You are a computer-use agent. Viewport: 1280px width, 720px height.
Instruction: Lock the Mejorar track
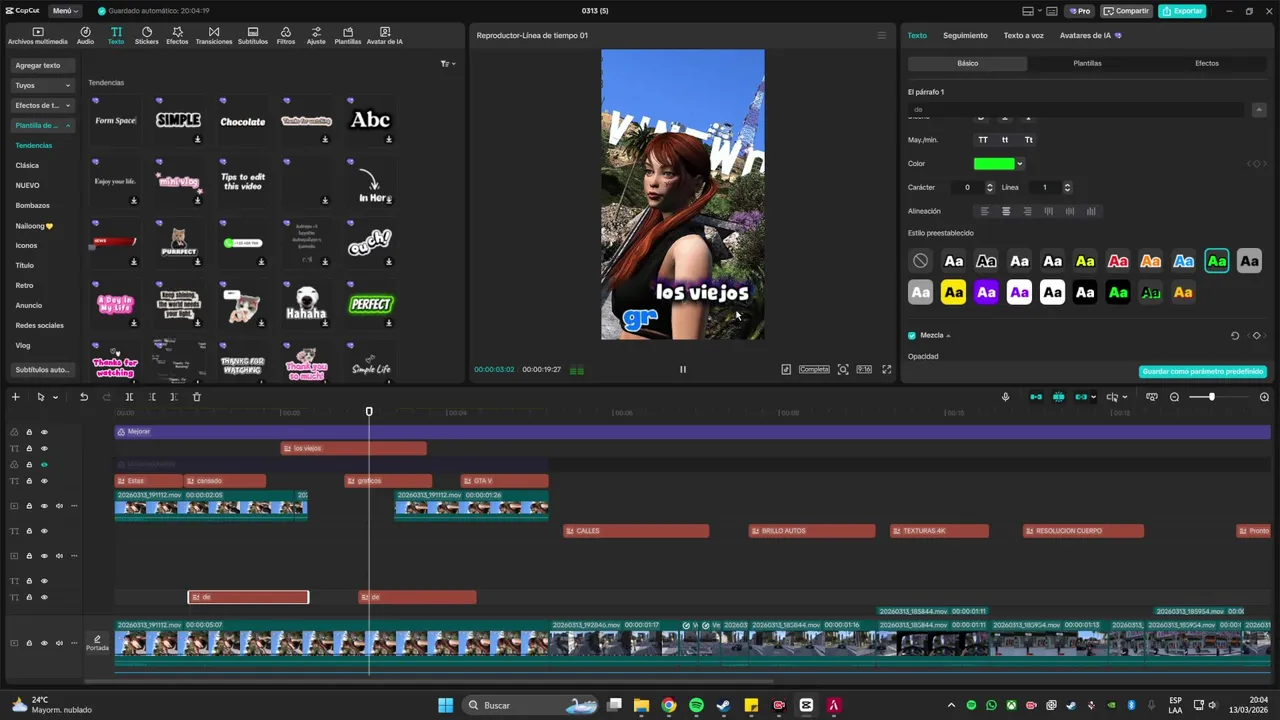(x=29, y=432)
